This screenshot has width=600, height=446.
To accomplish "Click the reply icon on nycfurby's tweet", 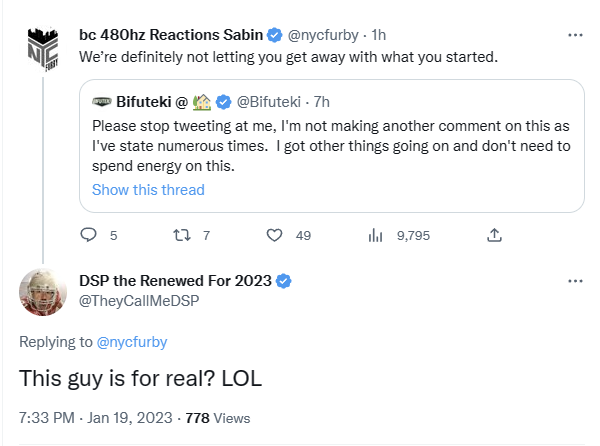I will point(88,235).
